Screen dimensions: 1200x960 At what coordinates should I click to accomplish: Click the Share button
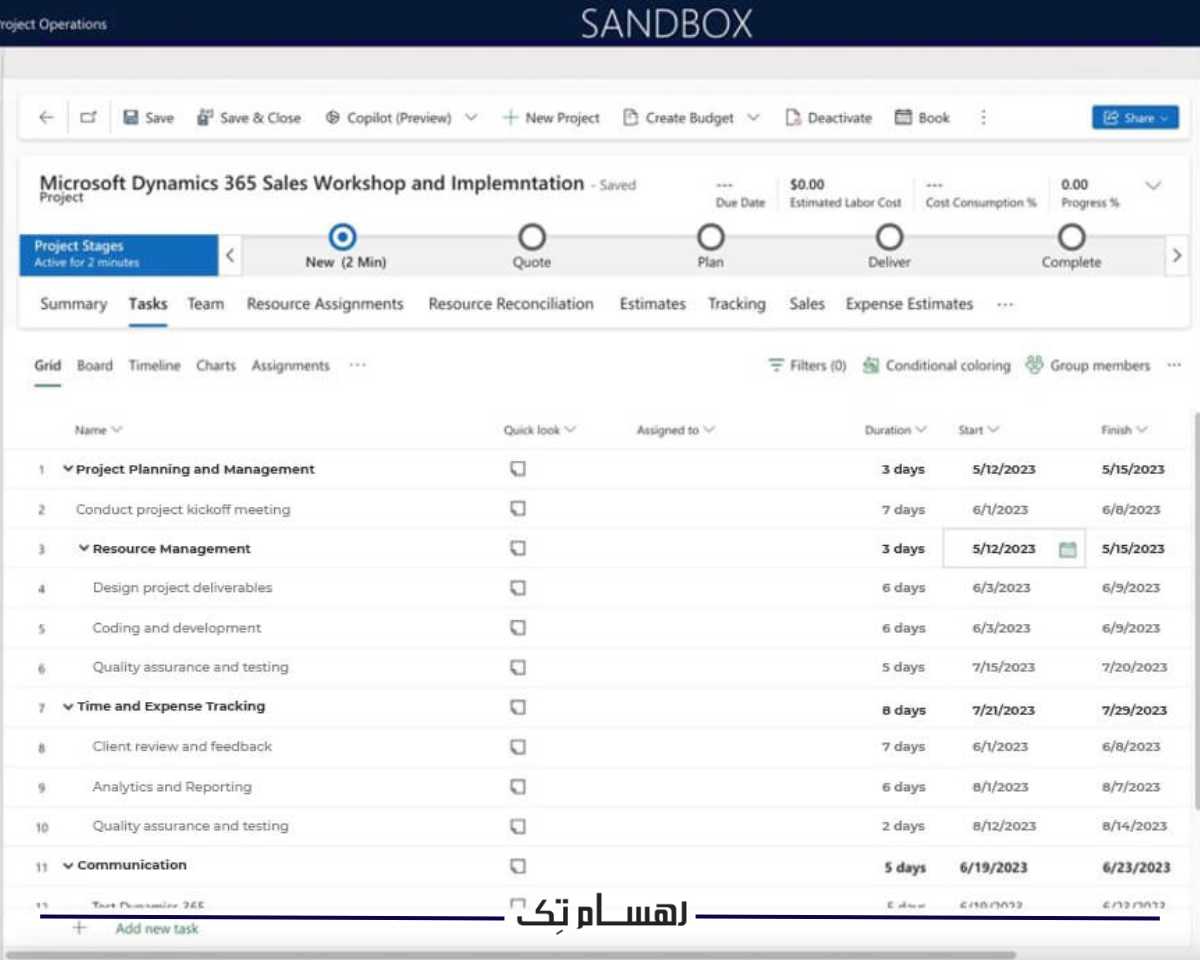tap(1134, 118)
